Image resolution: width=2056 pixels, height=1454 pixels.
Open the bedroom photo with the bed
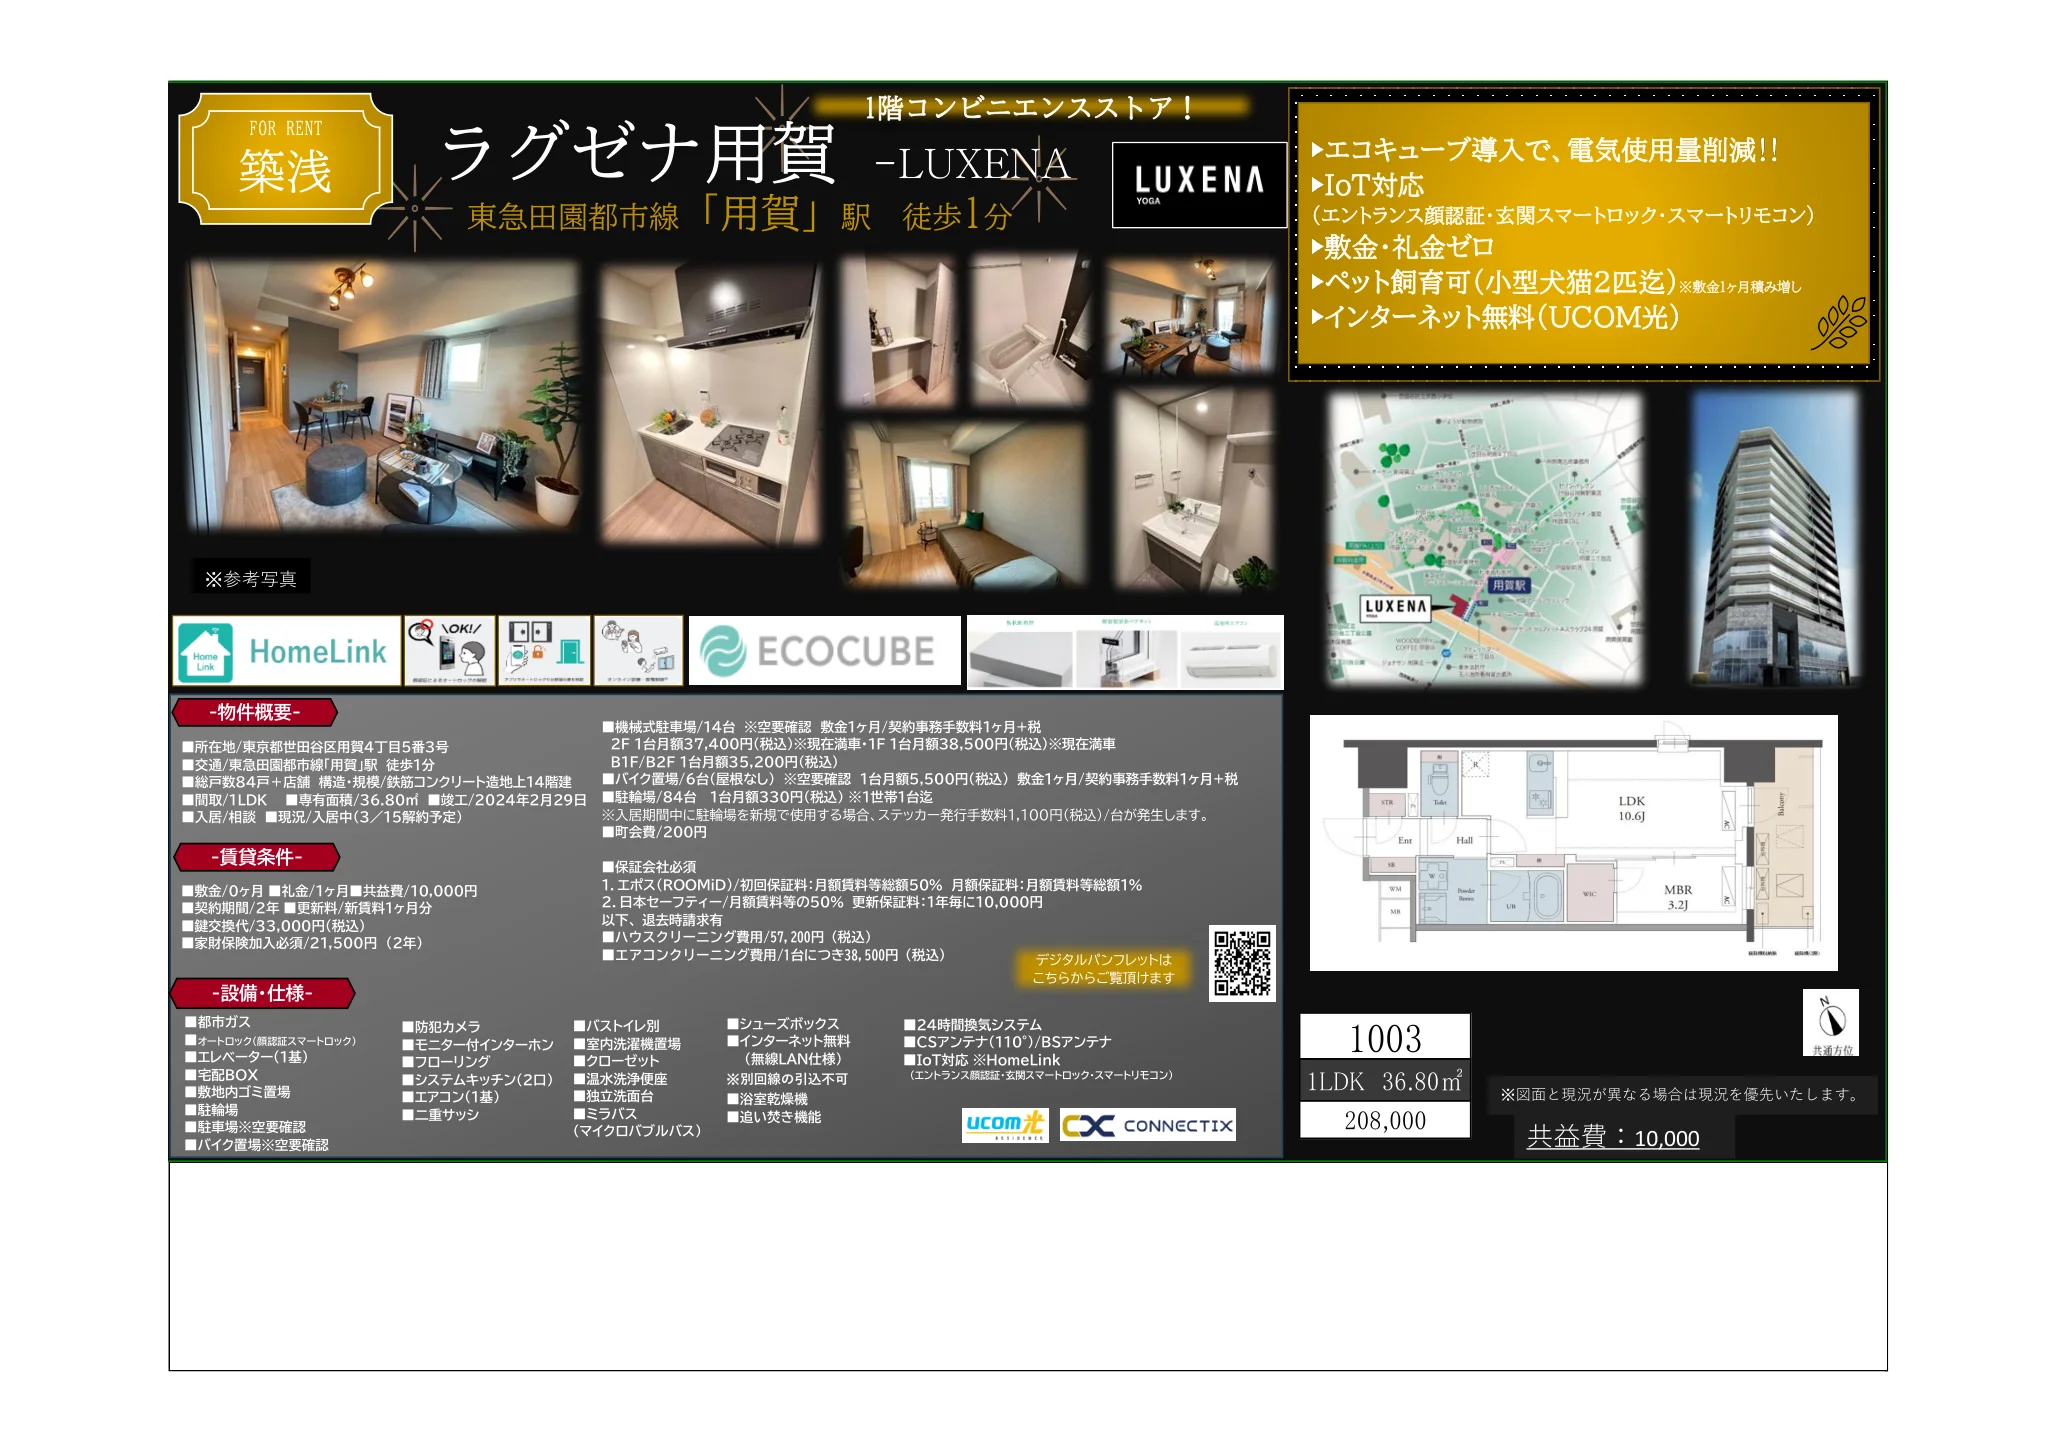pos(964,505)
